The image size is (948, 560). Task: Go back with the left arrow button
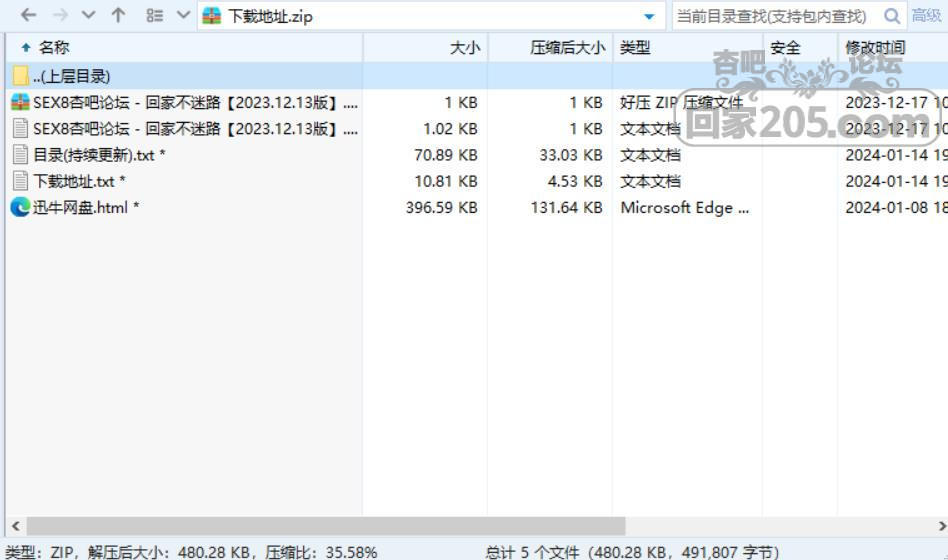pyautogui.click(x=28, y=16)
